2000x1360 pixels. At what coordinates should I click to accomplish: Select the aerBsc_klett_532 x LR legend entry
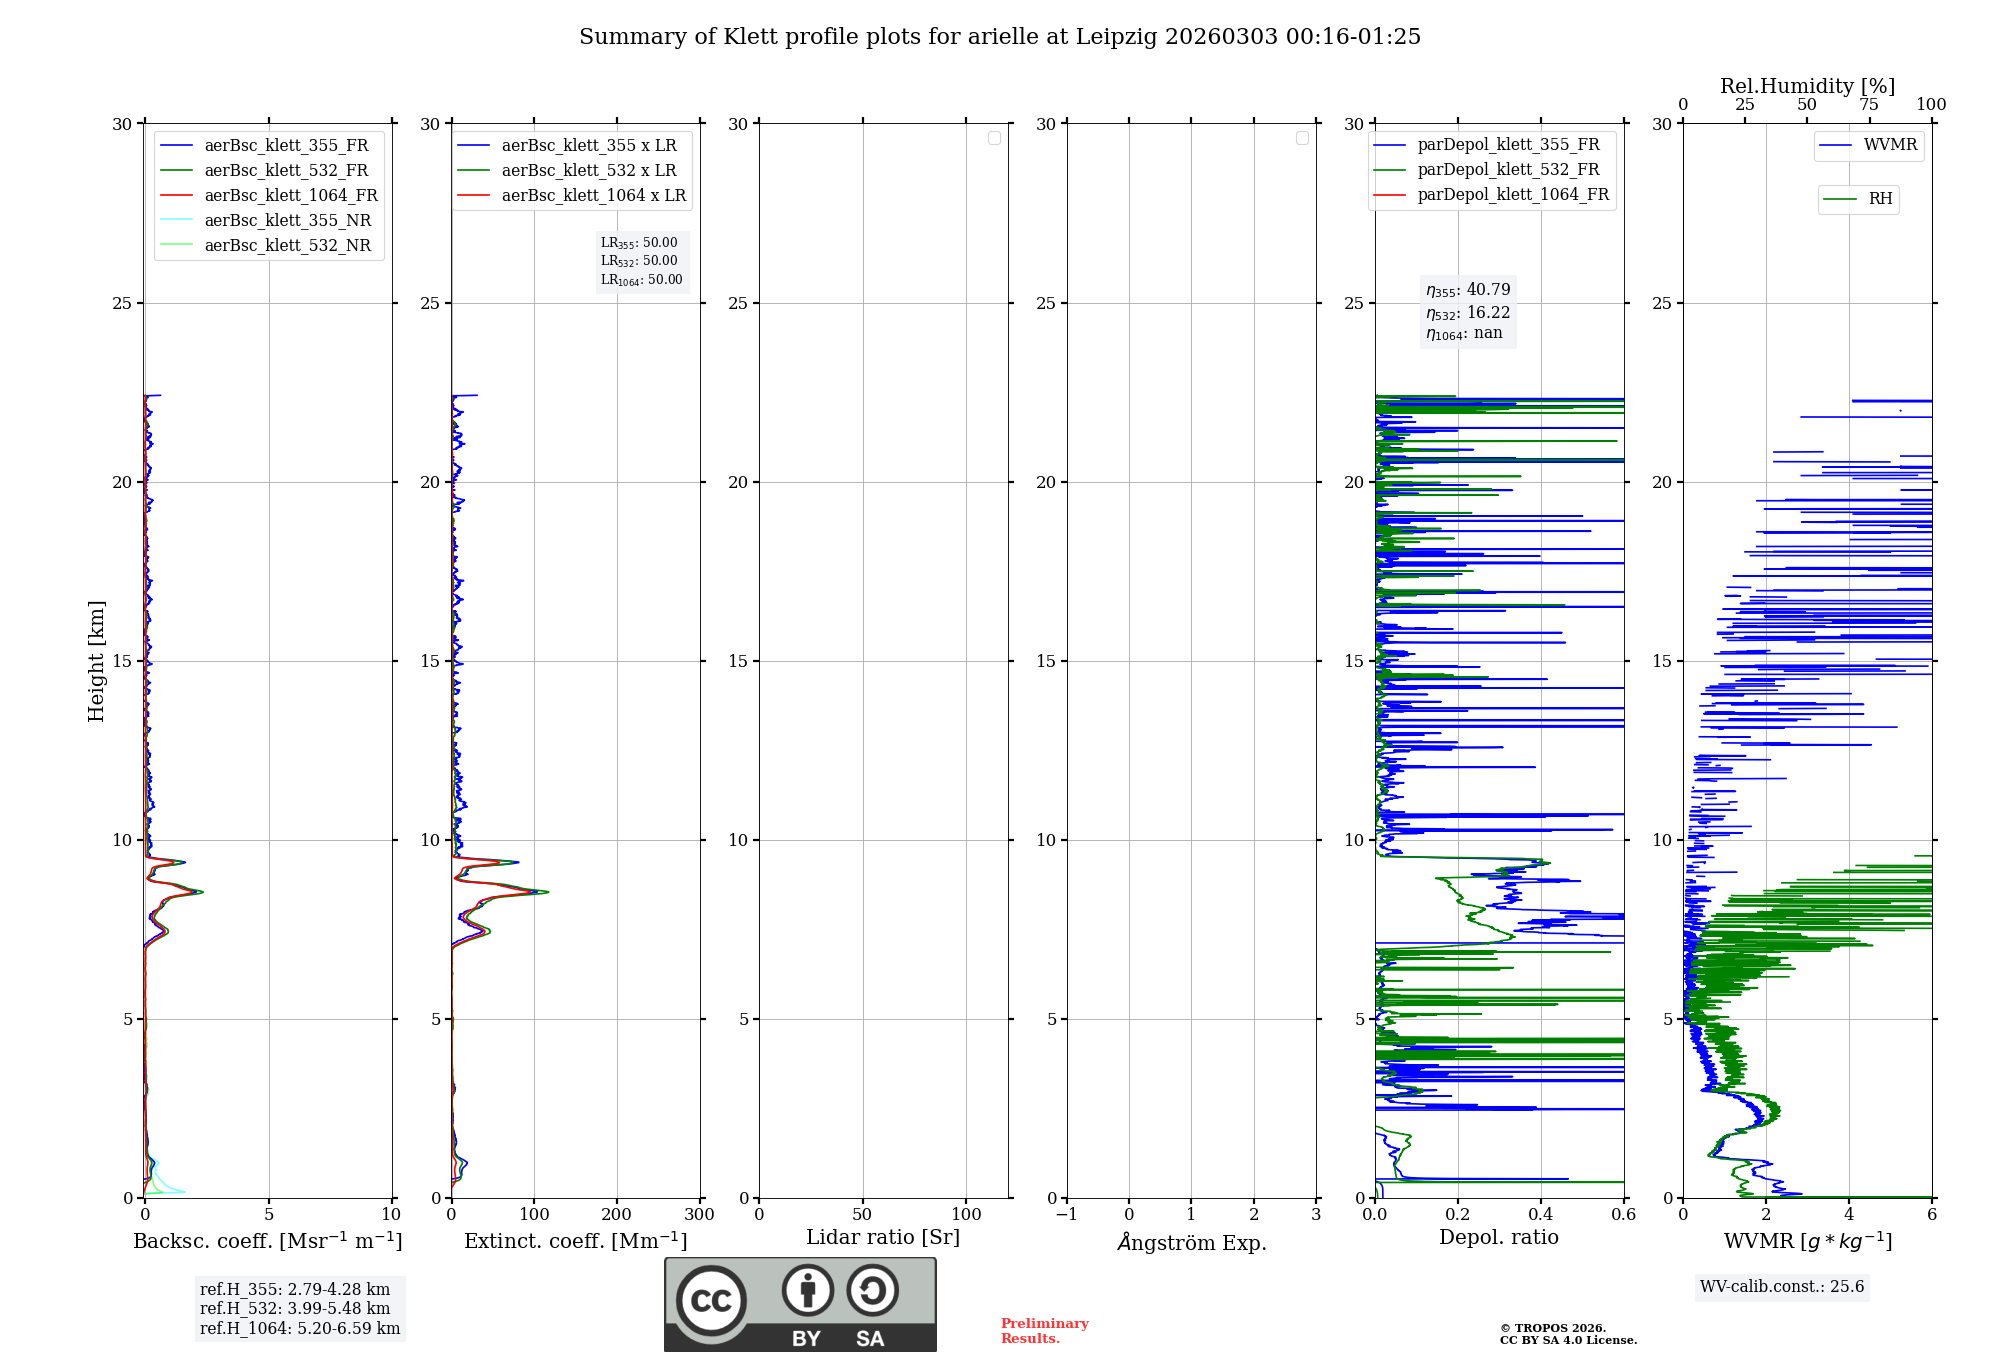(x=588, y=171)
